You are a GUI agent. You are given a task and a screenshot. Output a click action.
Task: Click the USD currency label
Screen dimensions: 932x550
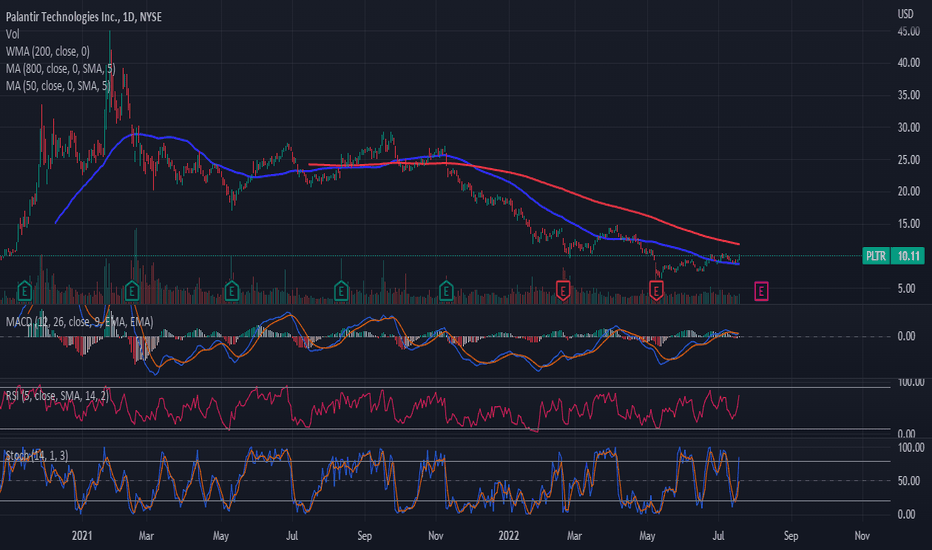[905, 14]
